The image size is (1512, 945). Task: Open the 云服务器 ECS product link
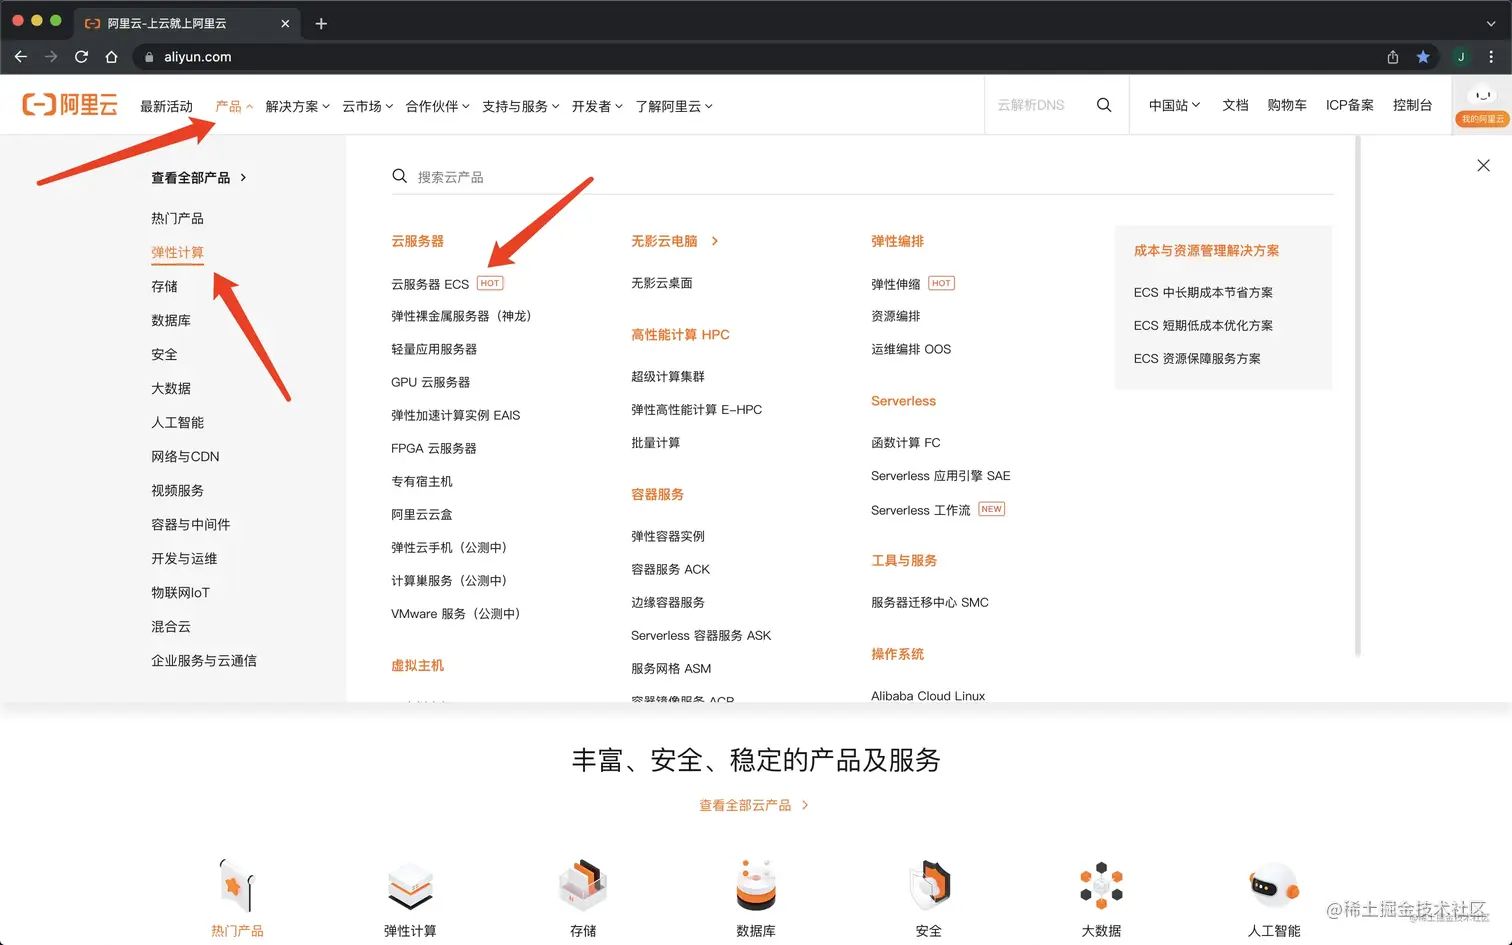pos(430,284)
